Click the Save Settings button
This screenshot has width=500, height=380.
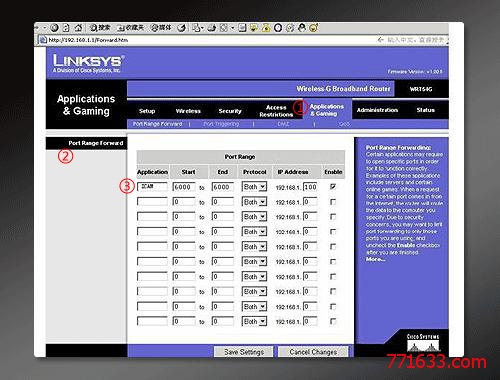tap(244, 352)
